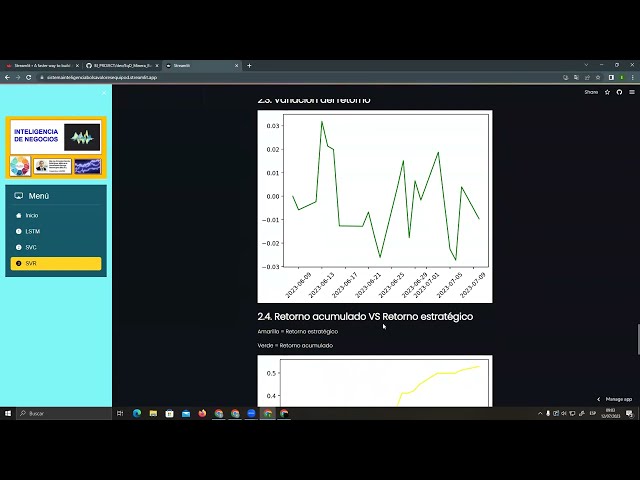Viewport: 640px width, 480px height.
Task: Open Microsoft Store from the taskbar
Action: [x=169, y=413]
